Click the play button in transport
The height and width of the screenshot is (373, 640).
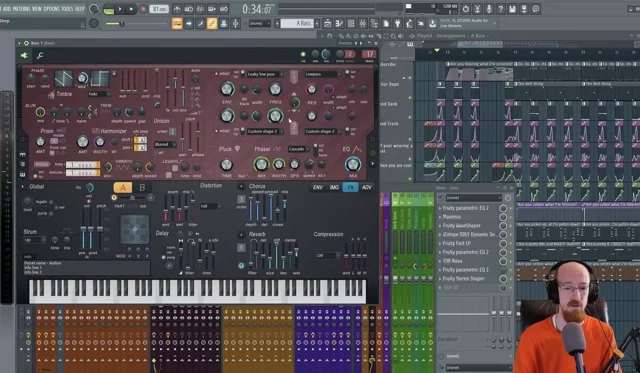pos(120,9)
